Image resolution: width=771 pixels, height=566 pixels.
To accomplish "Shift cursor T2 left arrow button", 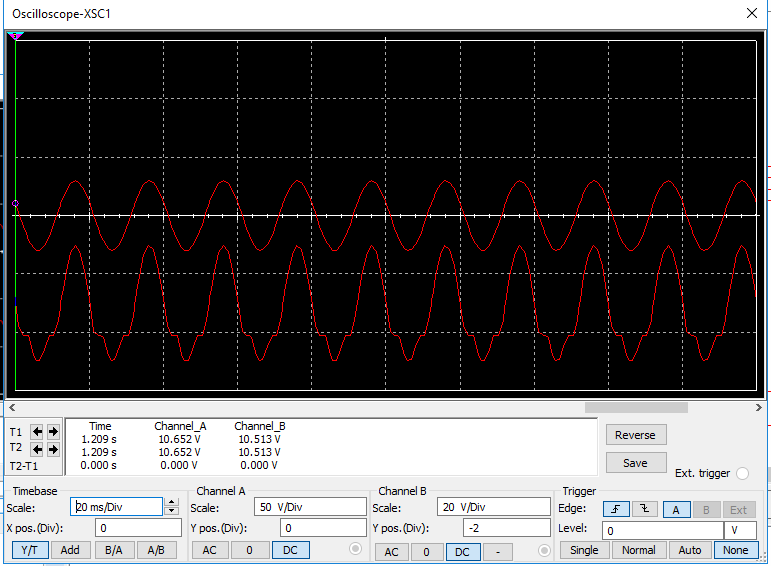I will [37, 449].
